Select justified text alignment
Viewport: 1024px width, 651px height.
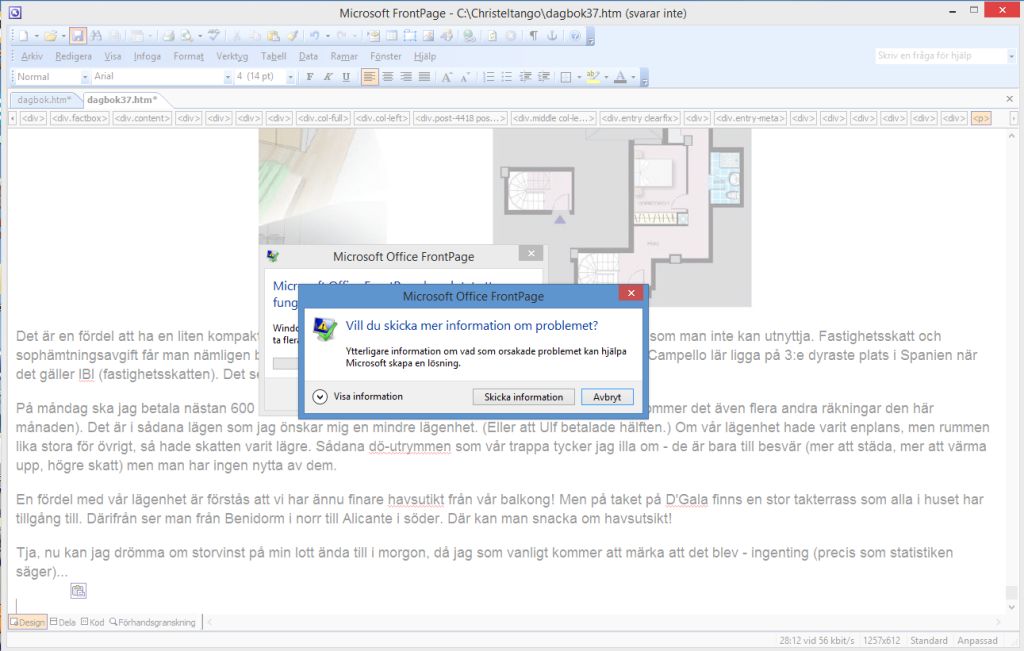(x=424, y=76)
